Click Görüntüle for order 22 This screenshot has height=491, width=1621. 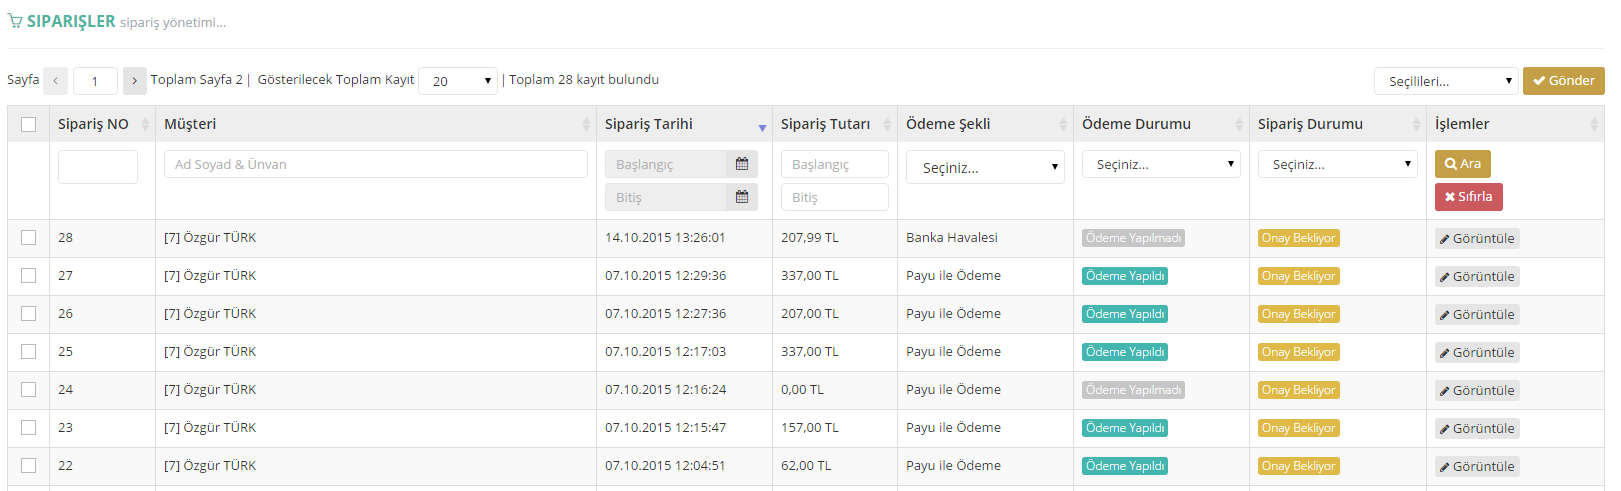coord(1477,466)
